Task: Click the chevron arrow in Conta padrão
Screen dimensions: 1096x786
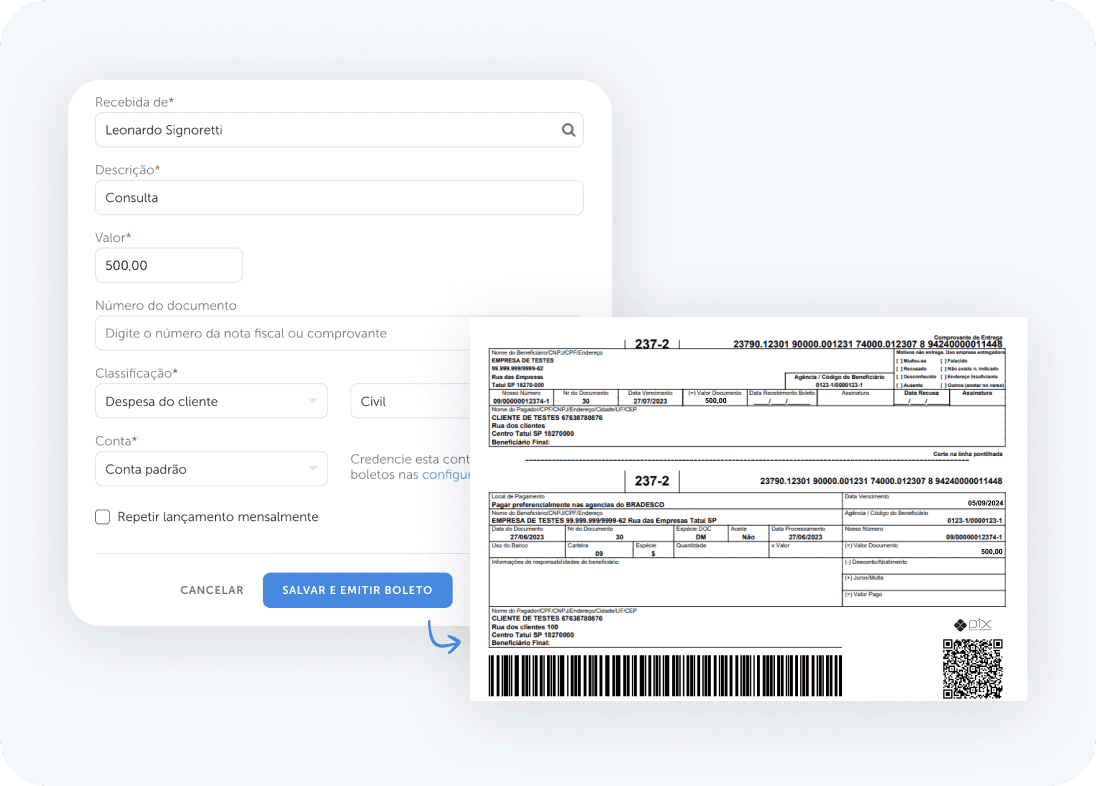Action: click(x=313, y=469)
